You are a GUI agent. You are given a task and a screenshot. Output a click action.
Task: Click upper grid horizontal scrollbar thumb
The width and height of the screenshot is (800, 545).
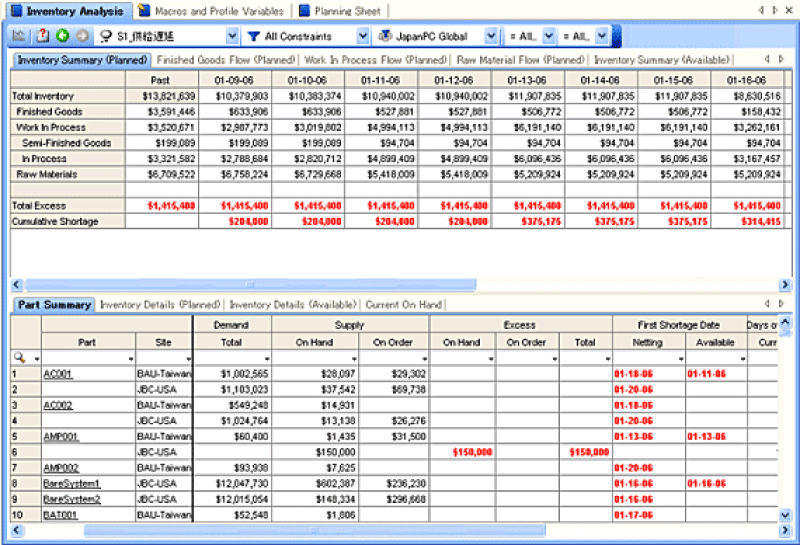pos(251,284)
